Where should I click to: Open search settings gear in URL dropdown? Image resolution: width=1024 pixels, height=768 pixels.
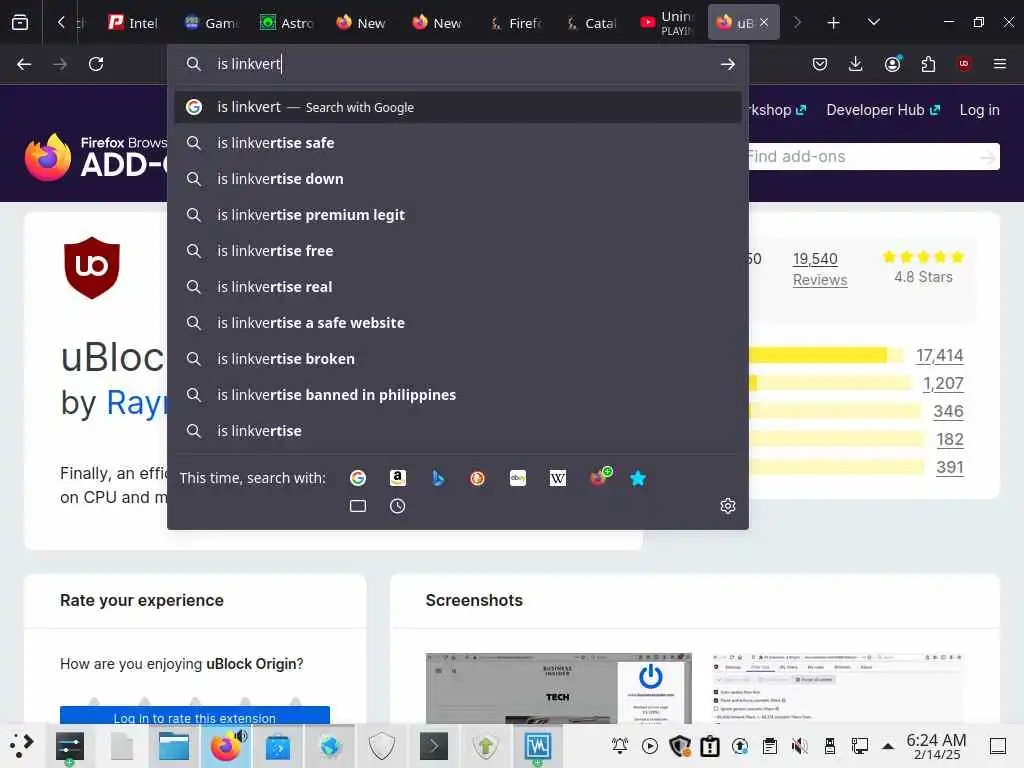pyautogui.click(x=728, y=506)
